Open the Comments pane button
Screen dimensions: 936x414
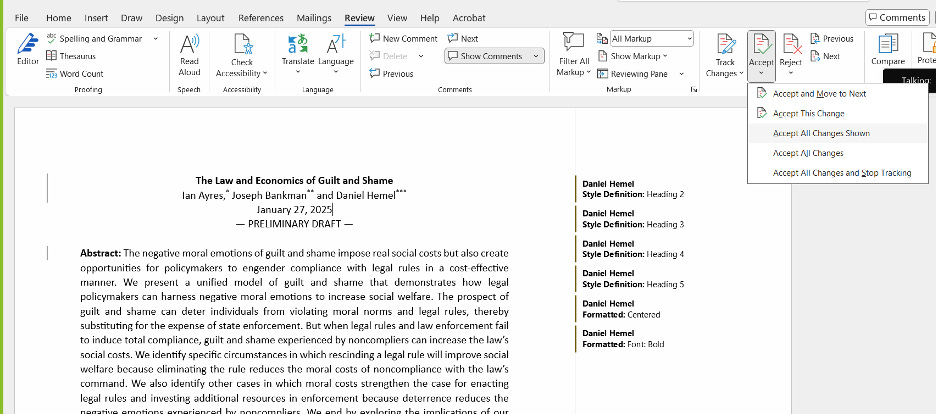coord(897,17)
